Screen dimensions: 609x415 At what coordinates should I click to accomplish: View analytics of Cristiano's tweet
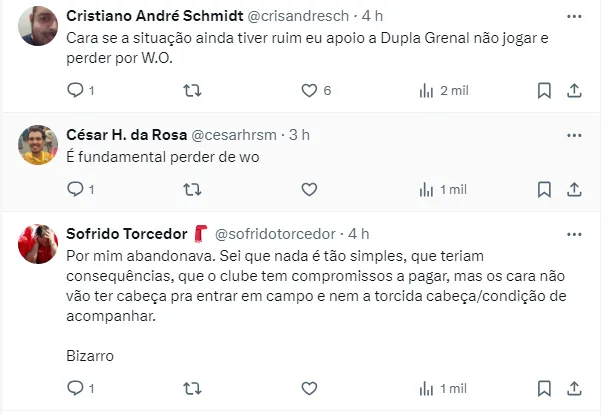coord(426,90)
